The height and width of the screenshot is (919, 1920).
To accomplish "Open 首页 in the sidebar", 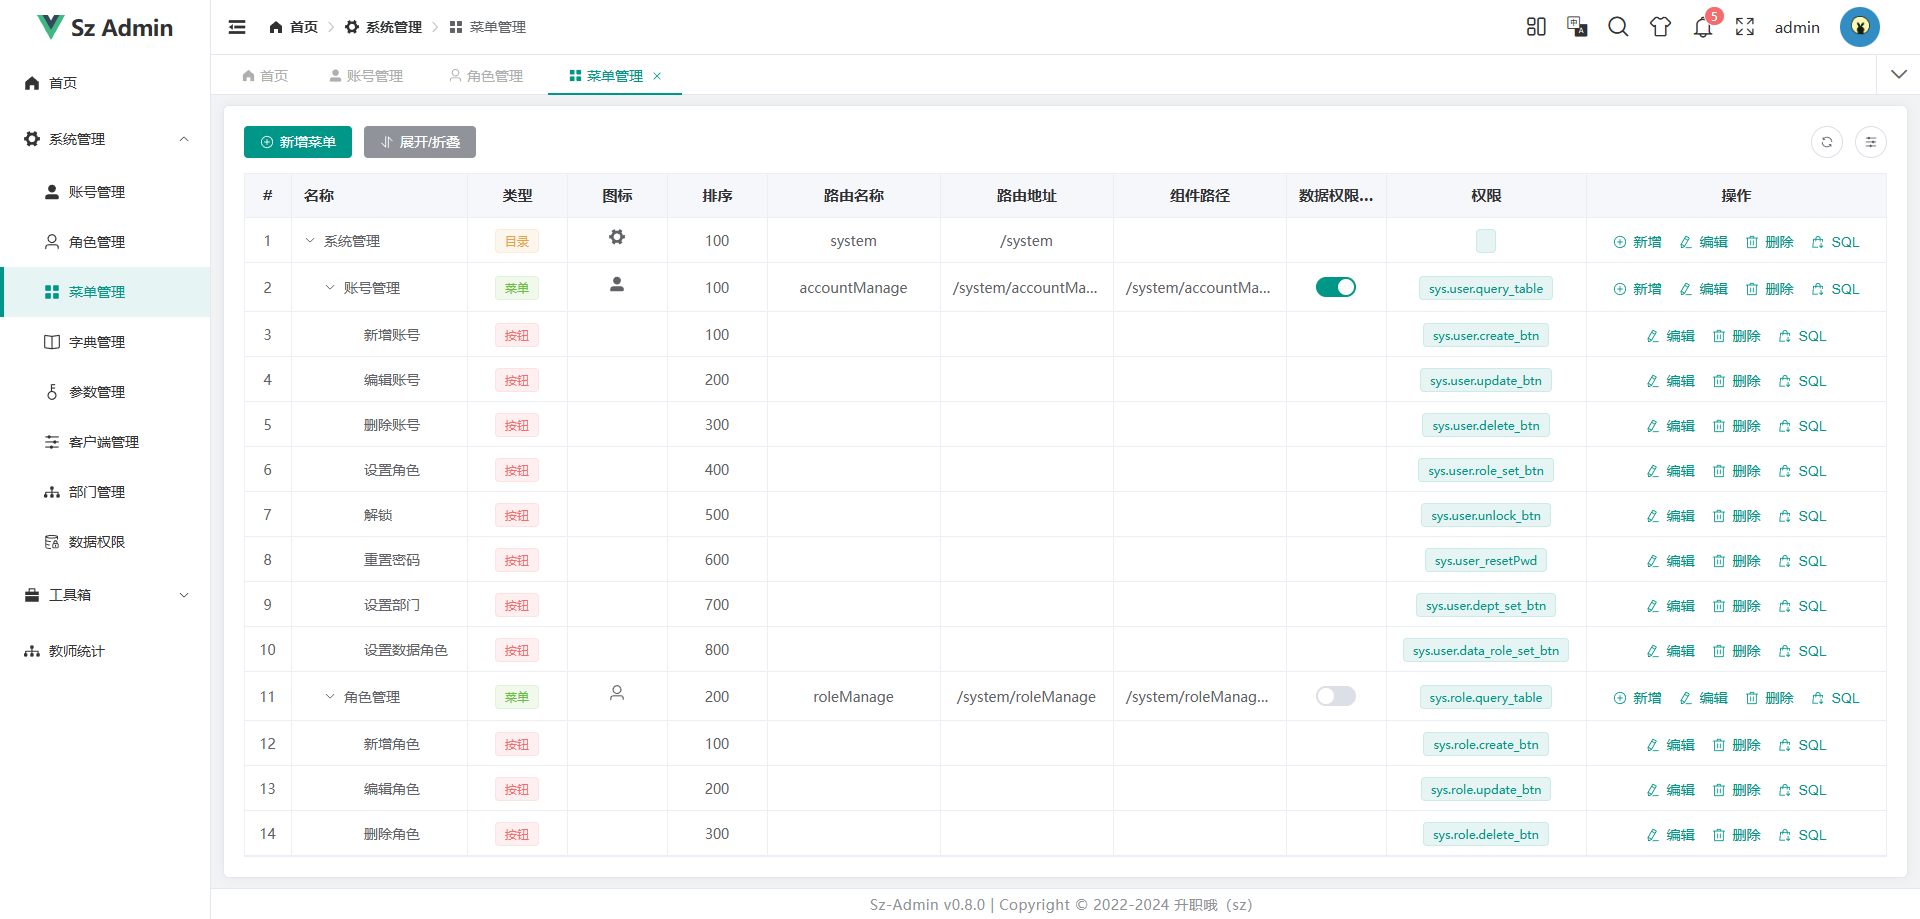I will [105, 83].
